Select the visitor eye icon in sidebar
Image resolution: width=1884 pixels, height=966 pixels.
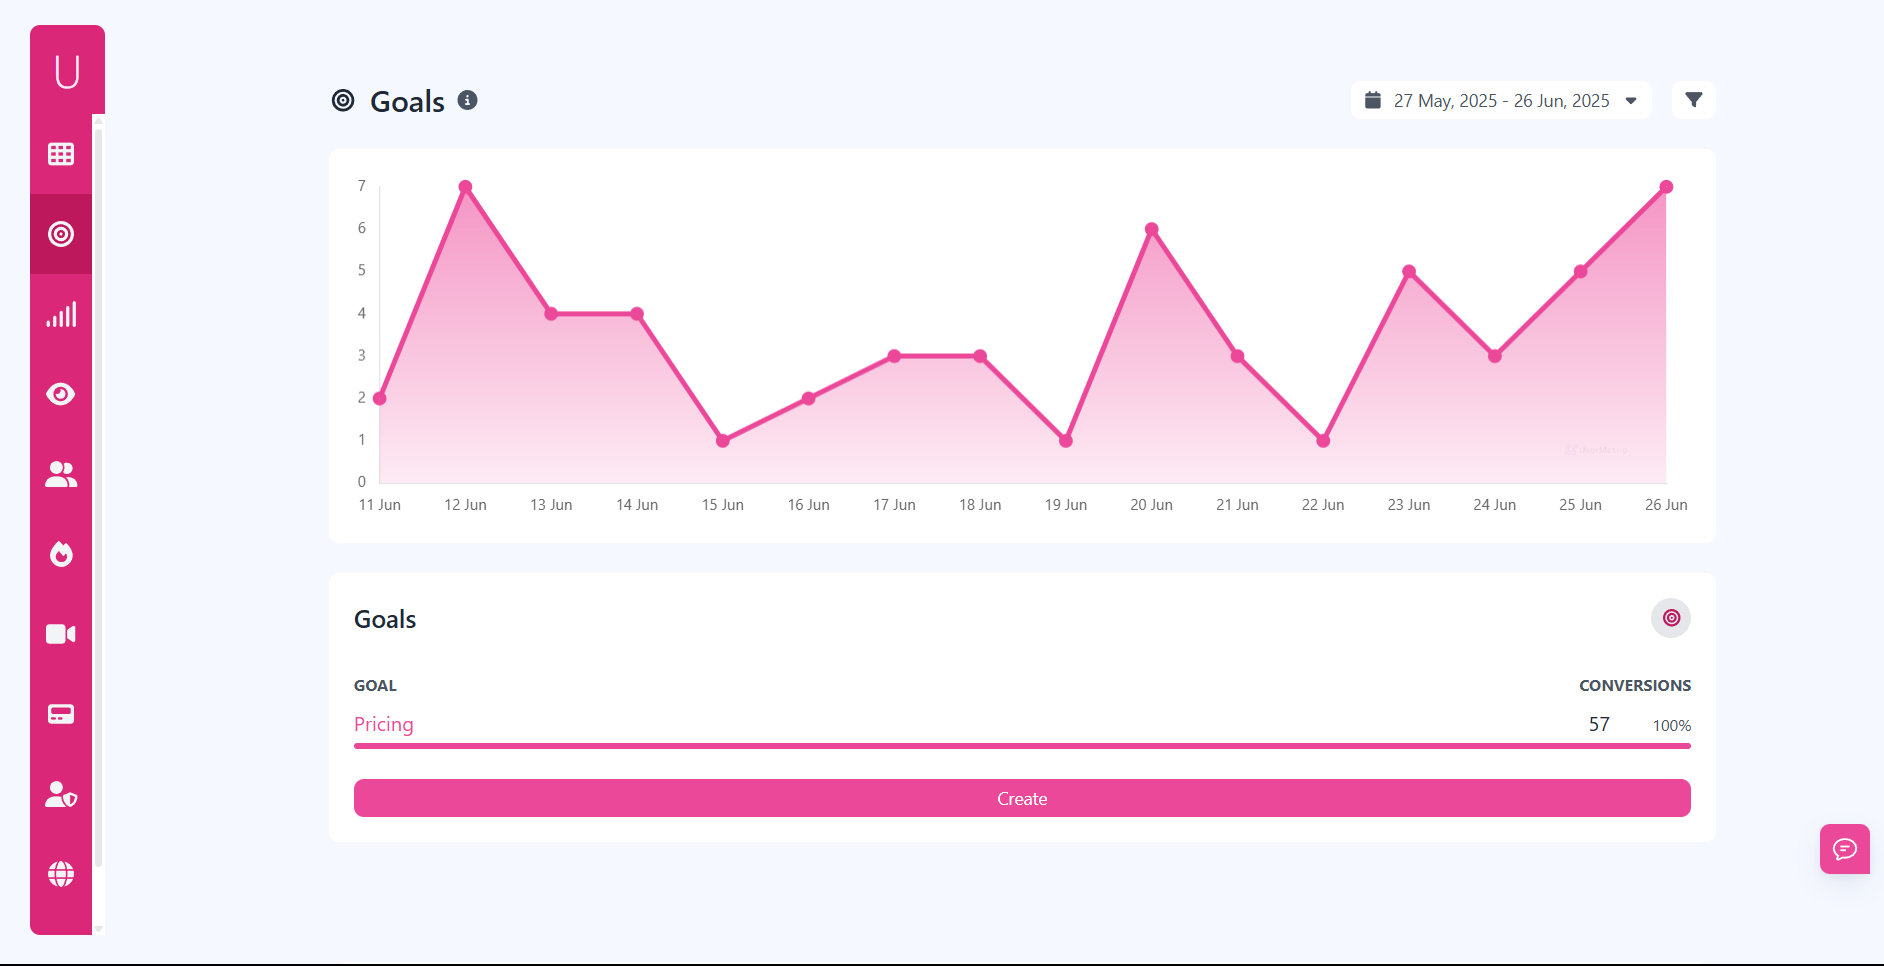click(x=61, y=394)
